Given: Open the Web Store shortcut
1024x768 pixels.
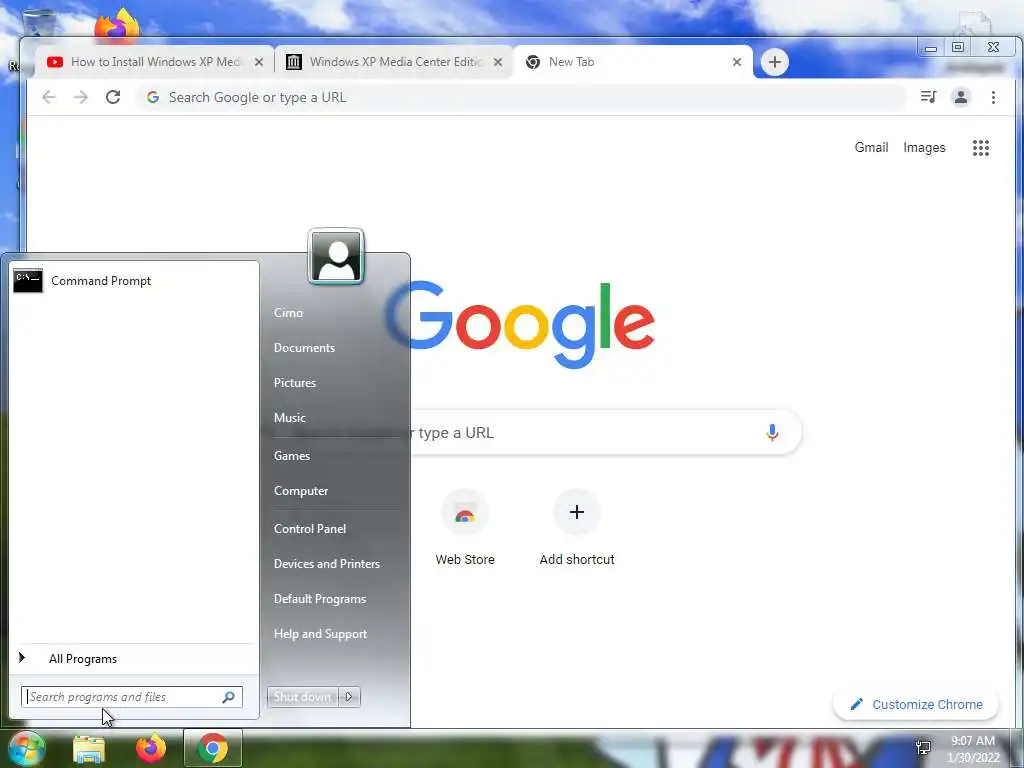Looking at the screenshot, I should pyautogui.click(x=465, y=528).
